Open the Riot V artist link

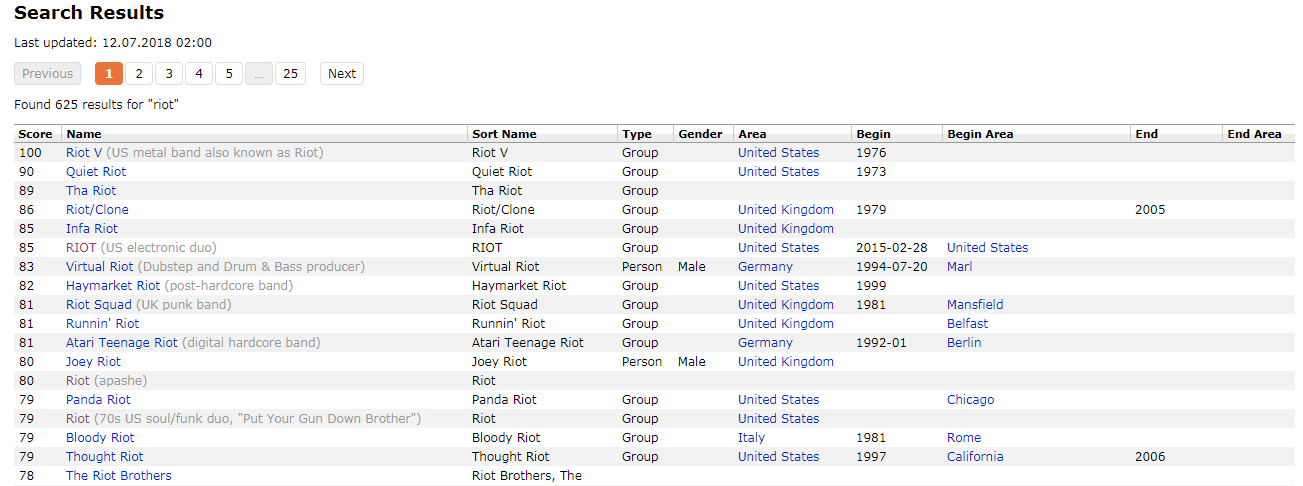[84, 153]
